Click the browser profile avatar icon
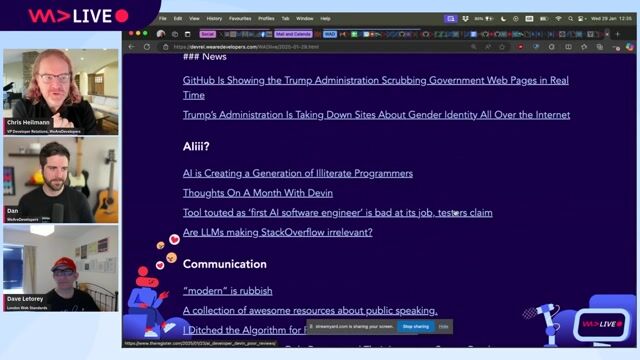 pos(161,34)
